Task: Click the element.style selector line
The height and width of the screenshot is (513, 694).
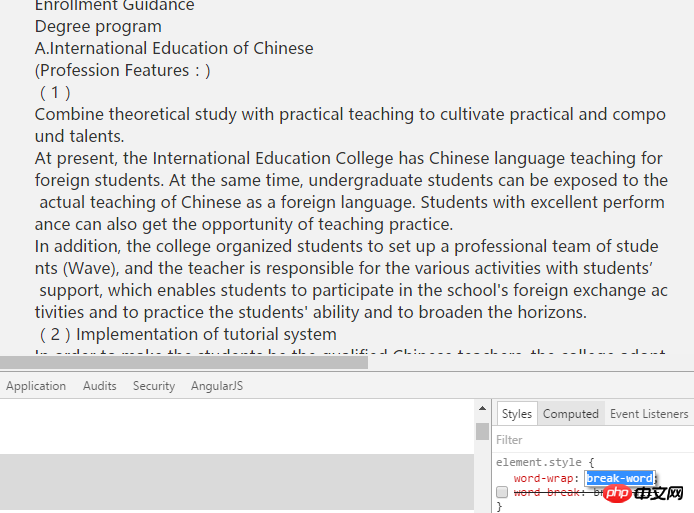Action: tap(545, 463)
